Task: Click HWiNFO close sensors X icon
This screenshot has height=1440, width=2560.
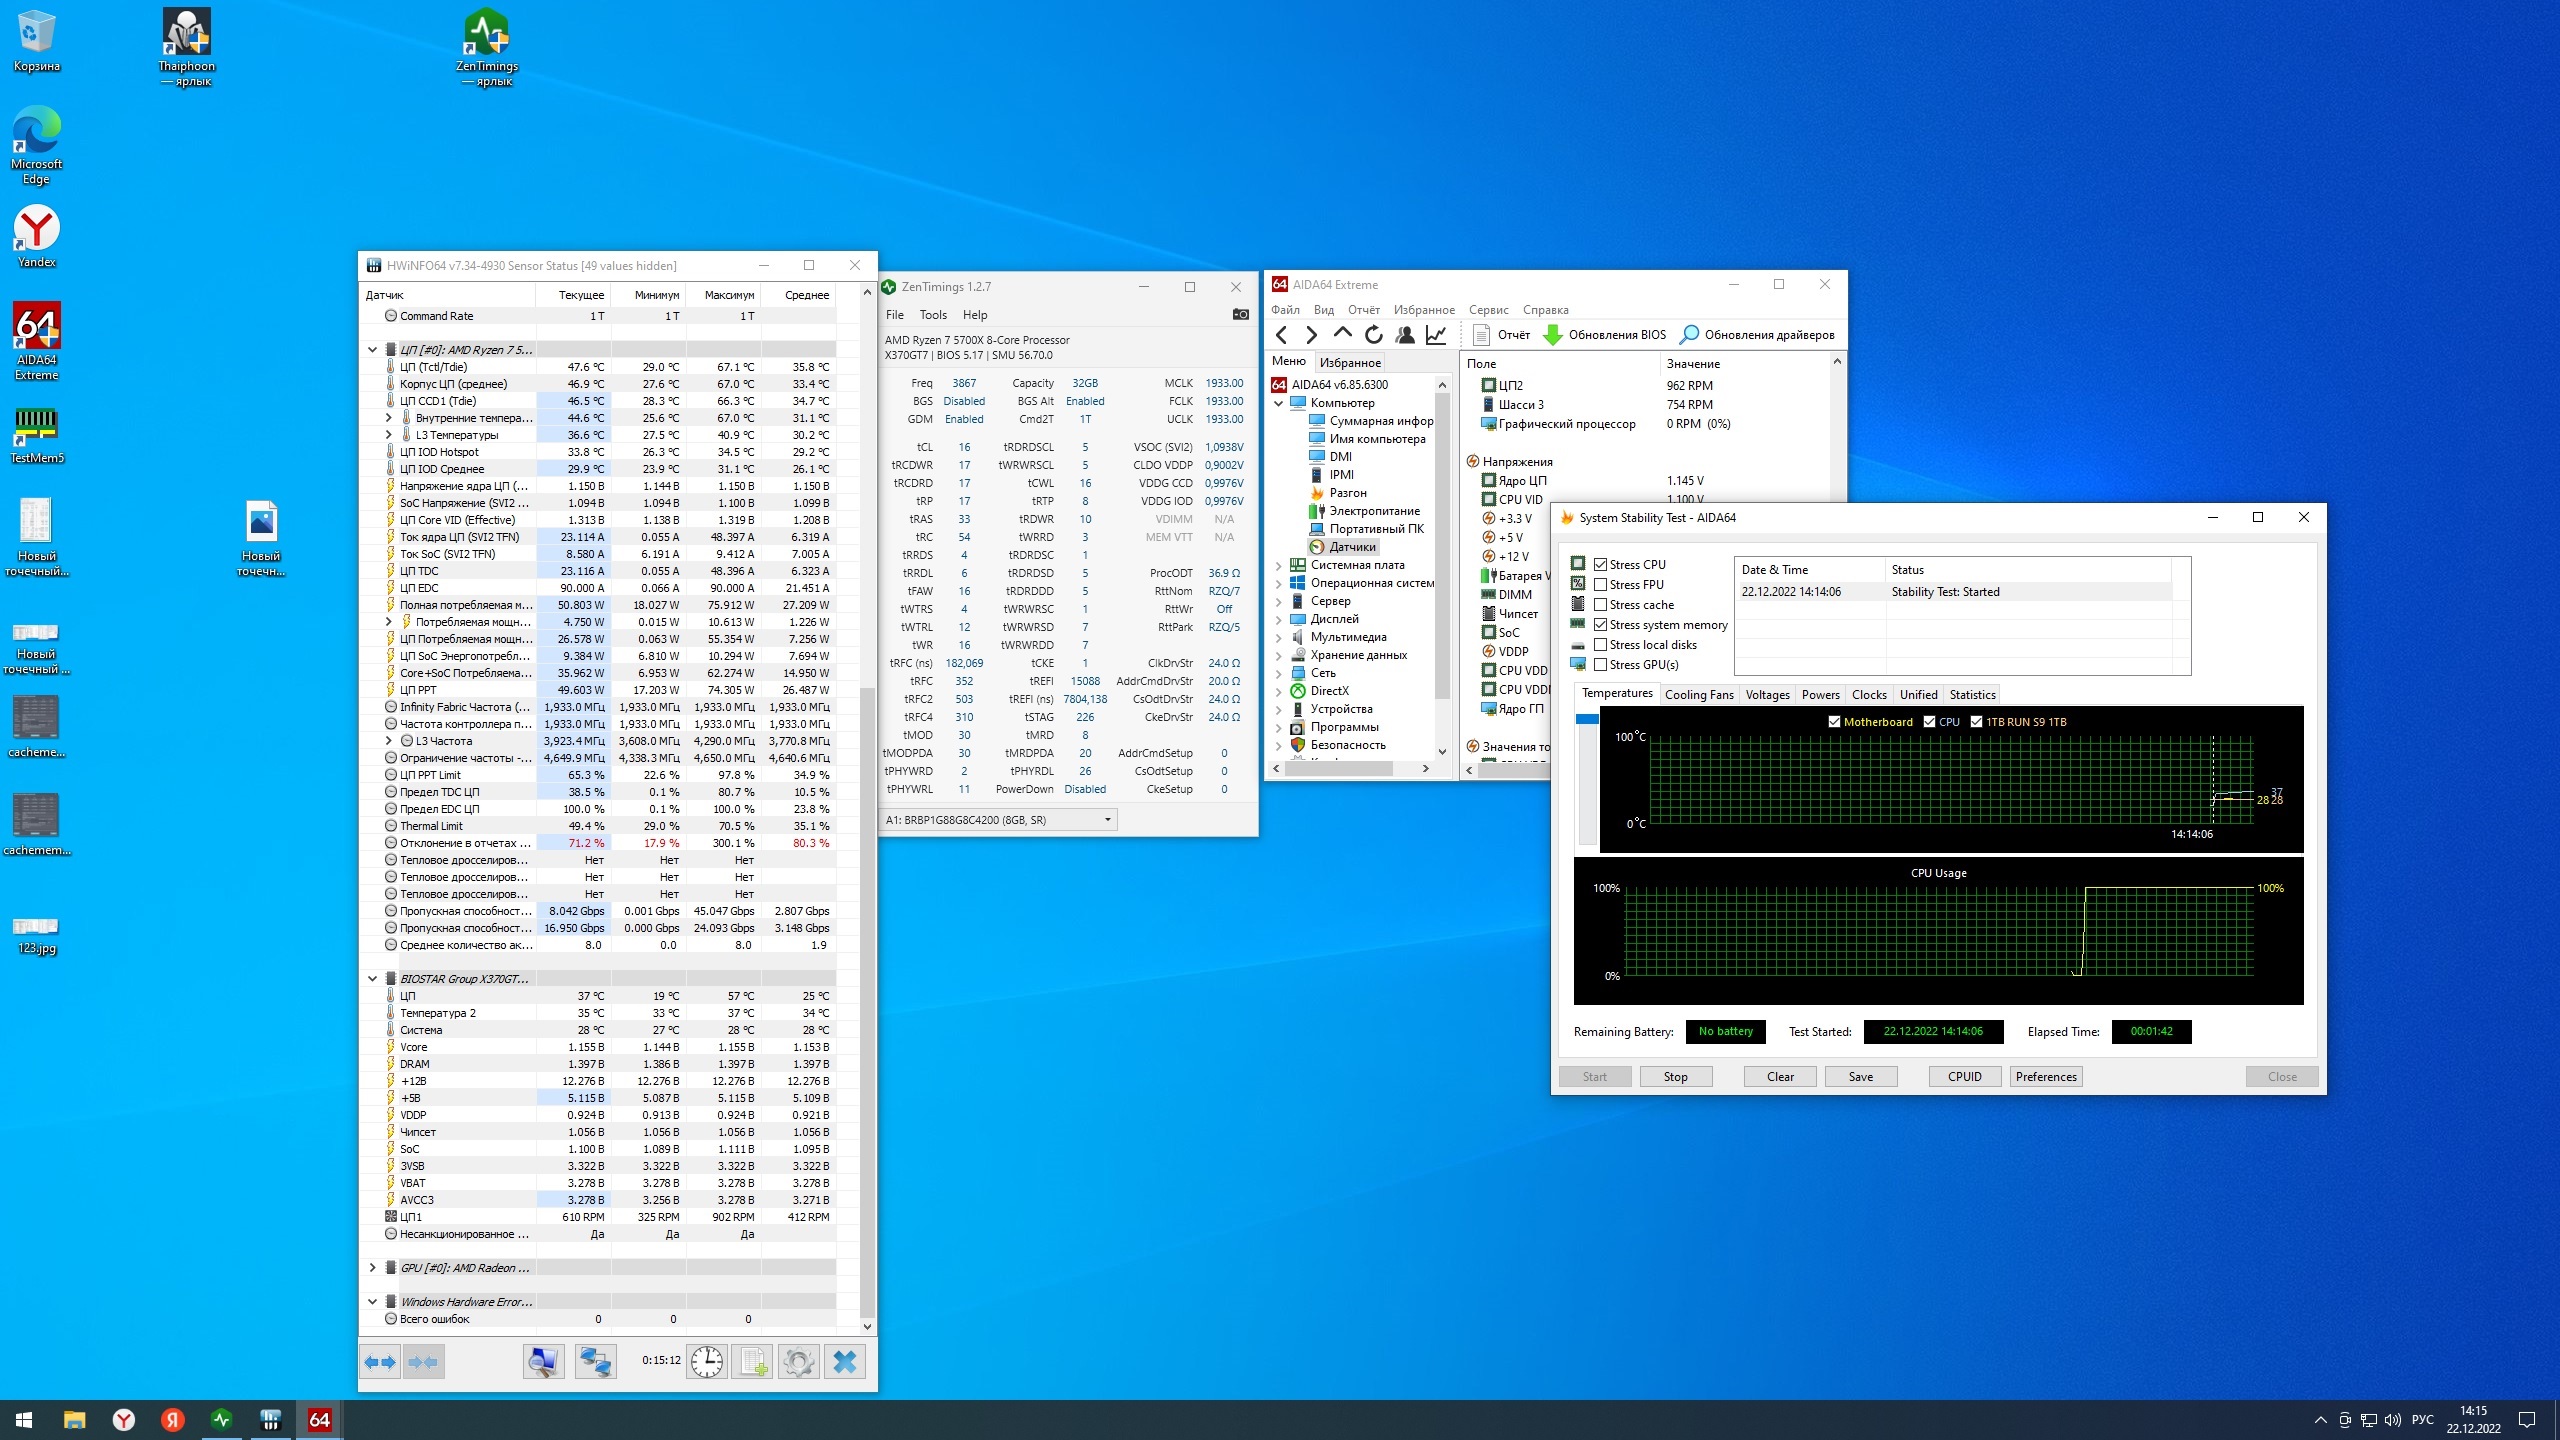Action: 845,1361
